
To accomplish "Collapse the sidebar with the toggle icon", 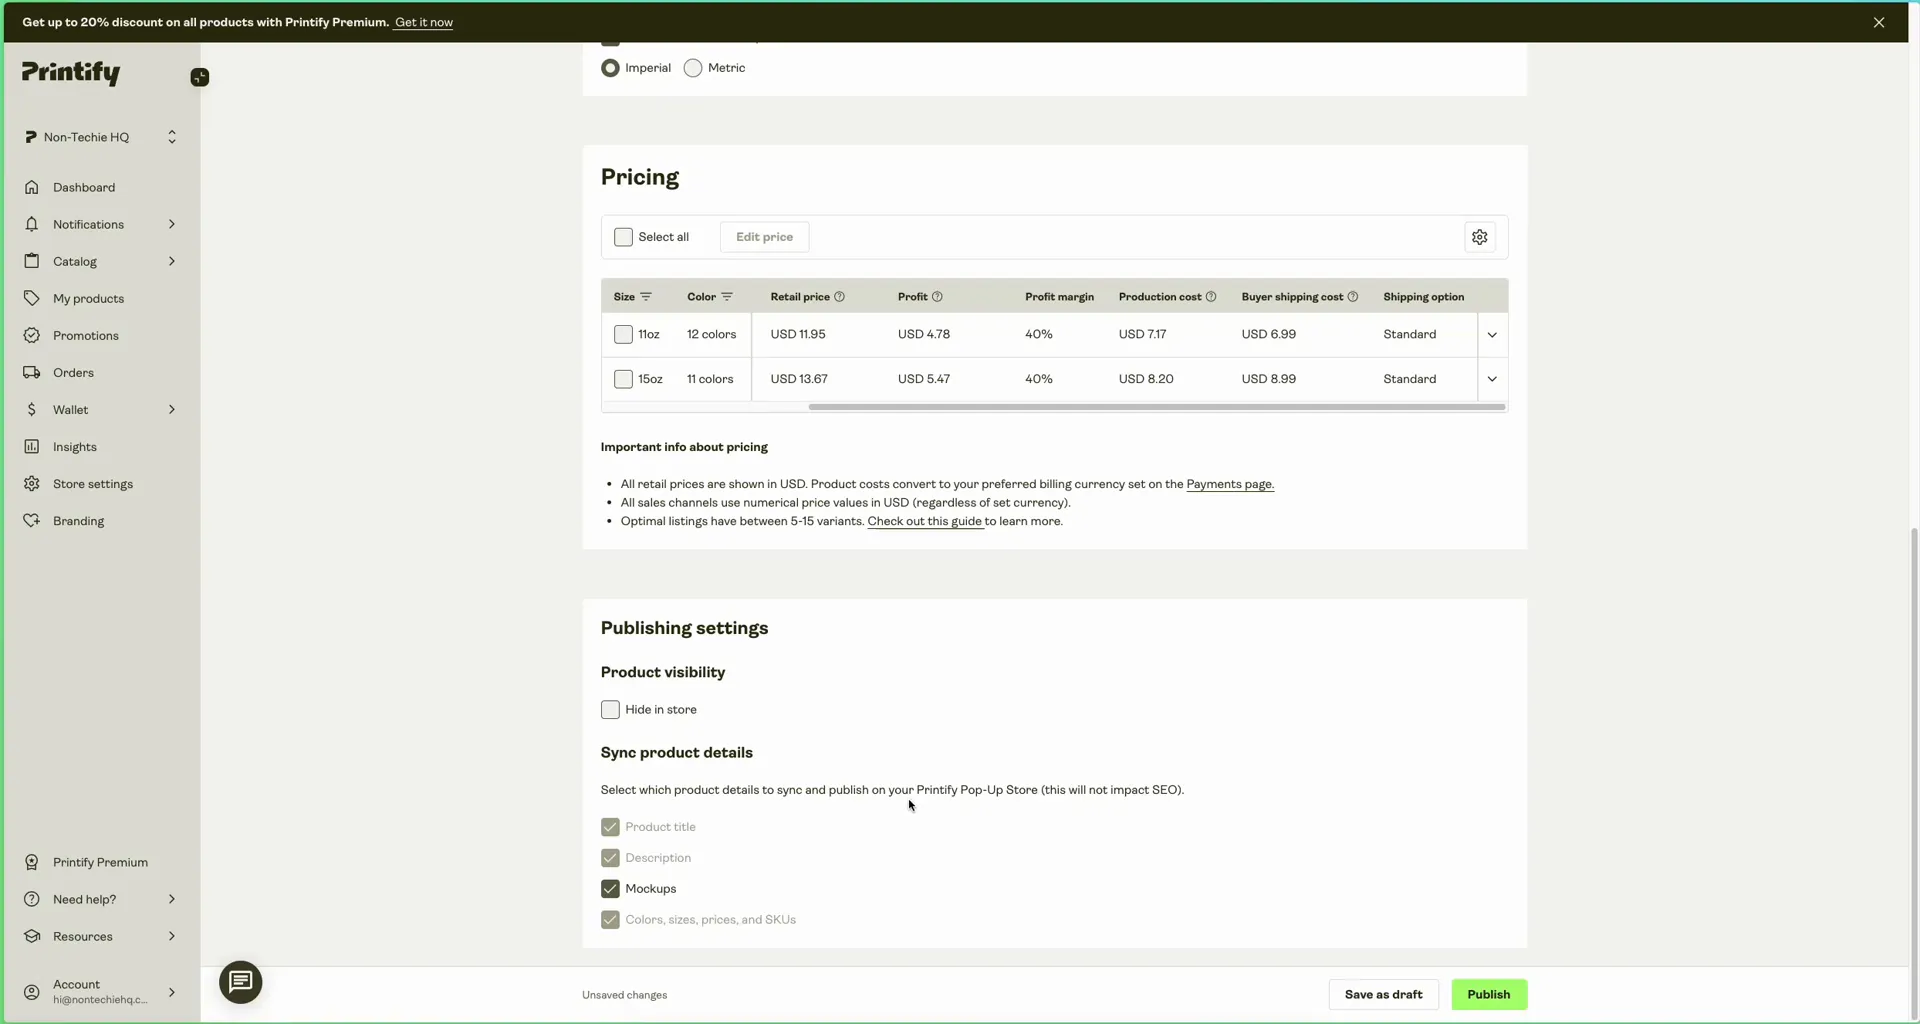I will [x=200, y=77].
